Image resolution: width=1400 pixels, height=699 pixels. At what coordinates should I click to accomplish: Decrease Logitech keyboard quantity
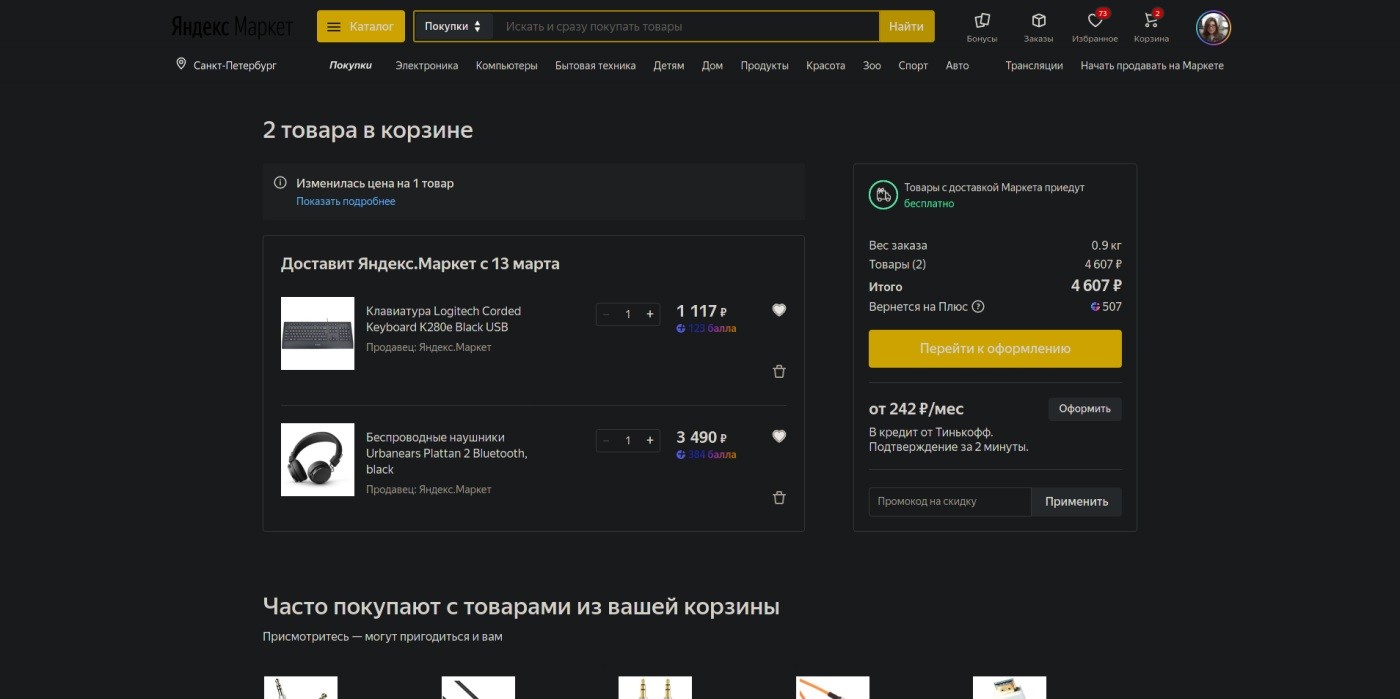pyautogui.click(x=606, y=314)
